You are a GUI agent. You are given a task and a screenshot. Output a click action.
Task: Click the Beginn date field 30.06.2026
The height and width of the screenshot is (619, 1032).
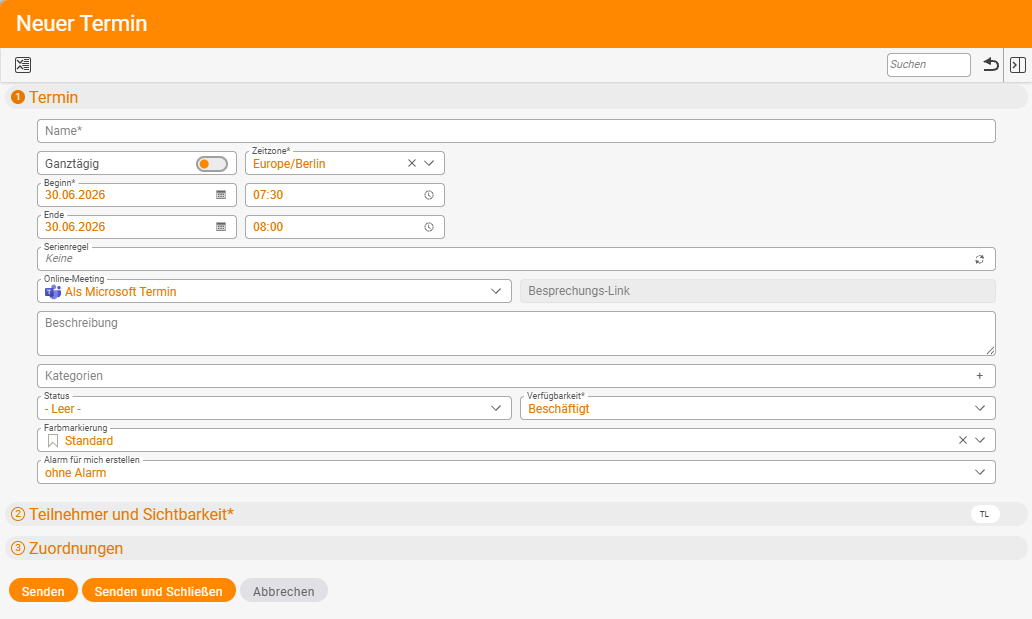(137, 195)
